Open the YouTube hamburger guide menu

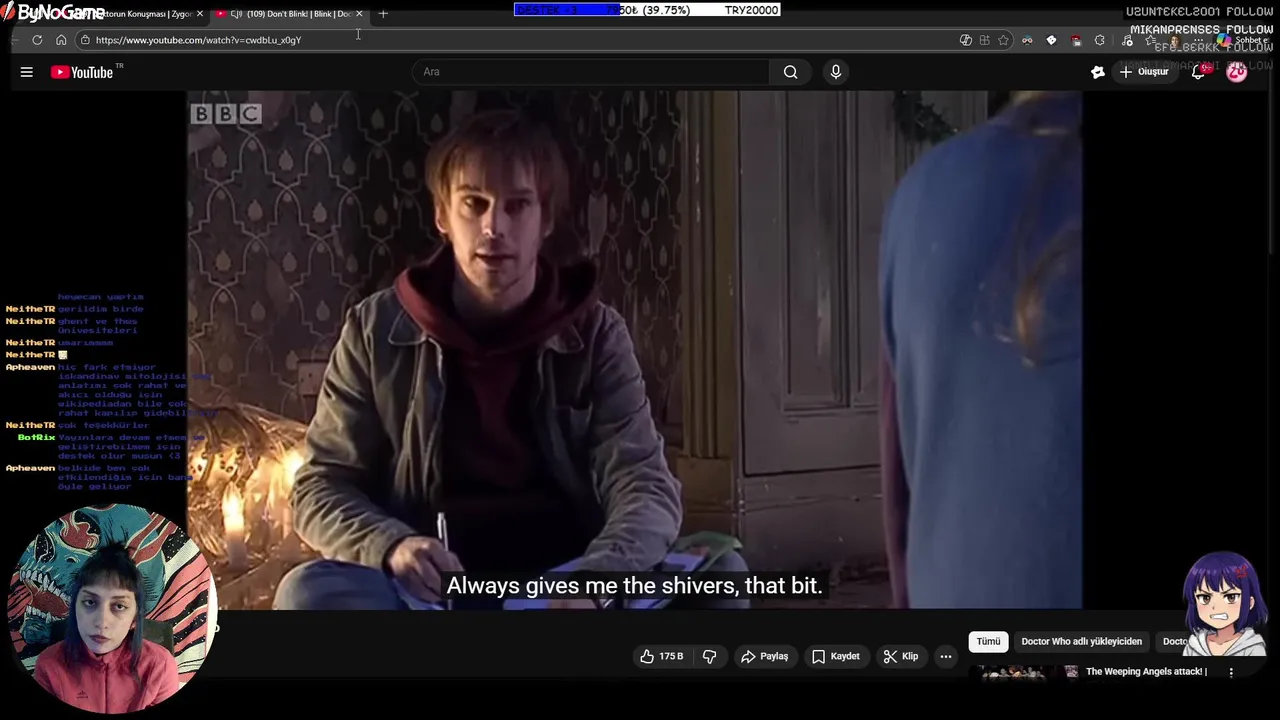coord(27,72)
